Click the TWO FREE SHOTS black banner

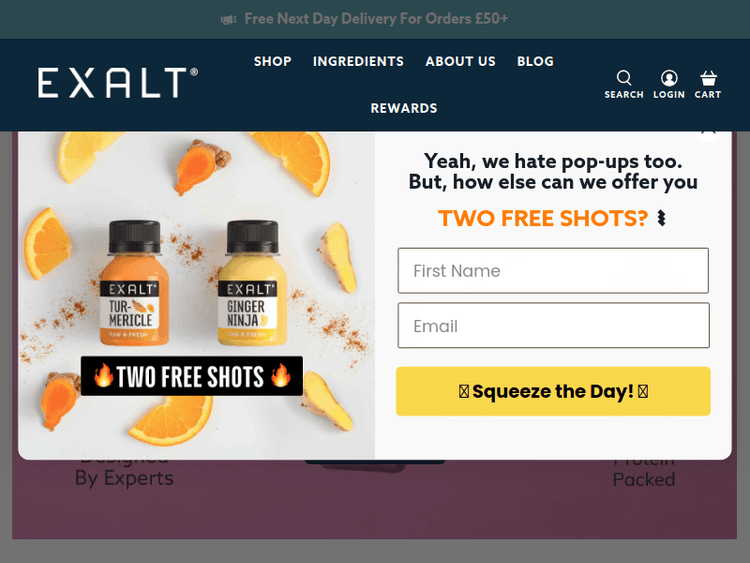192,376
